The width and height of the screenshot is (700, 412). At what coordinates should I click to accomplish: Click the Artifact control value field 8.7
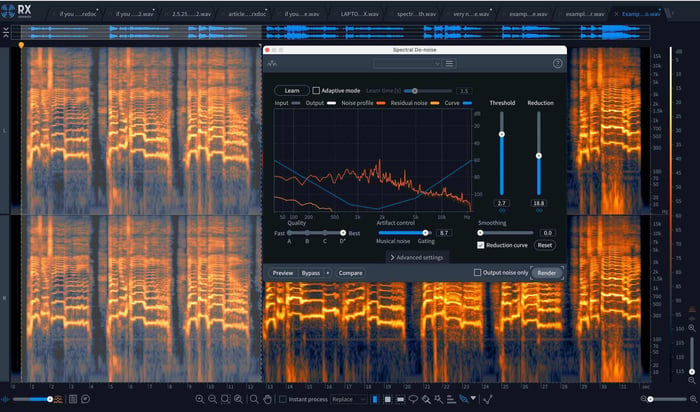click(444, 233)
